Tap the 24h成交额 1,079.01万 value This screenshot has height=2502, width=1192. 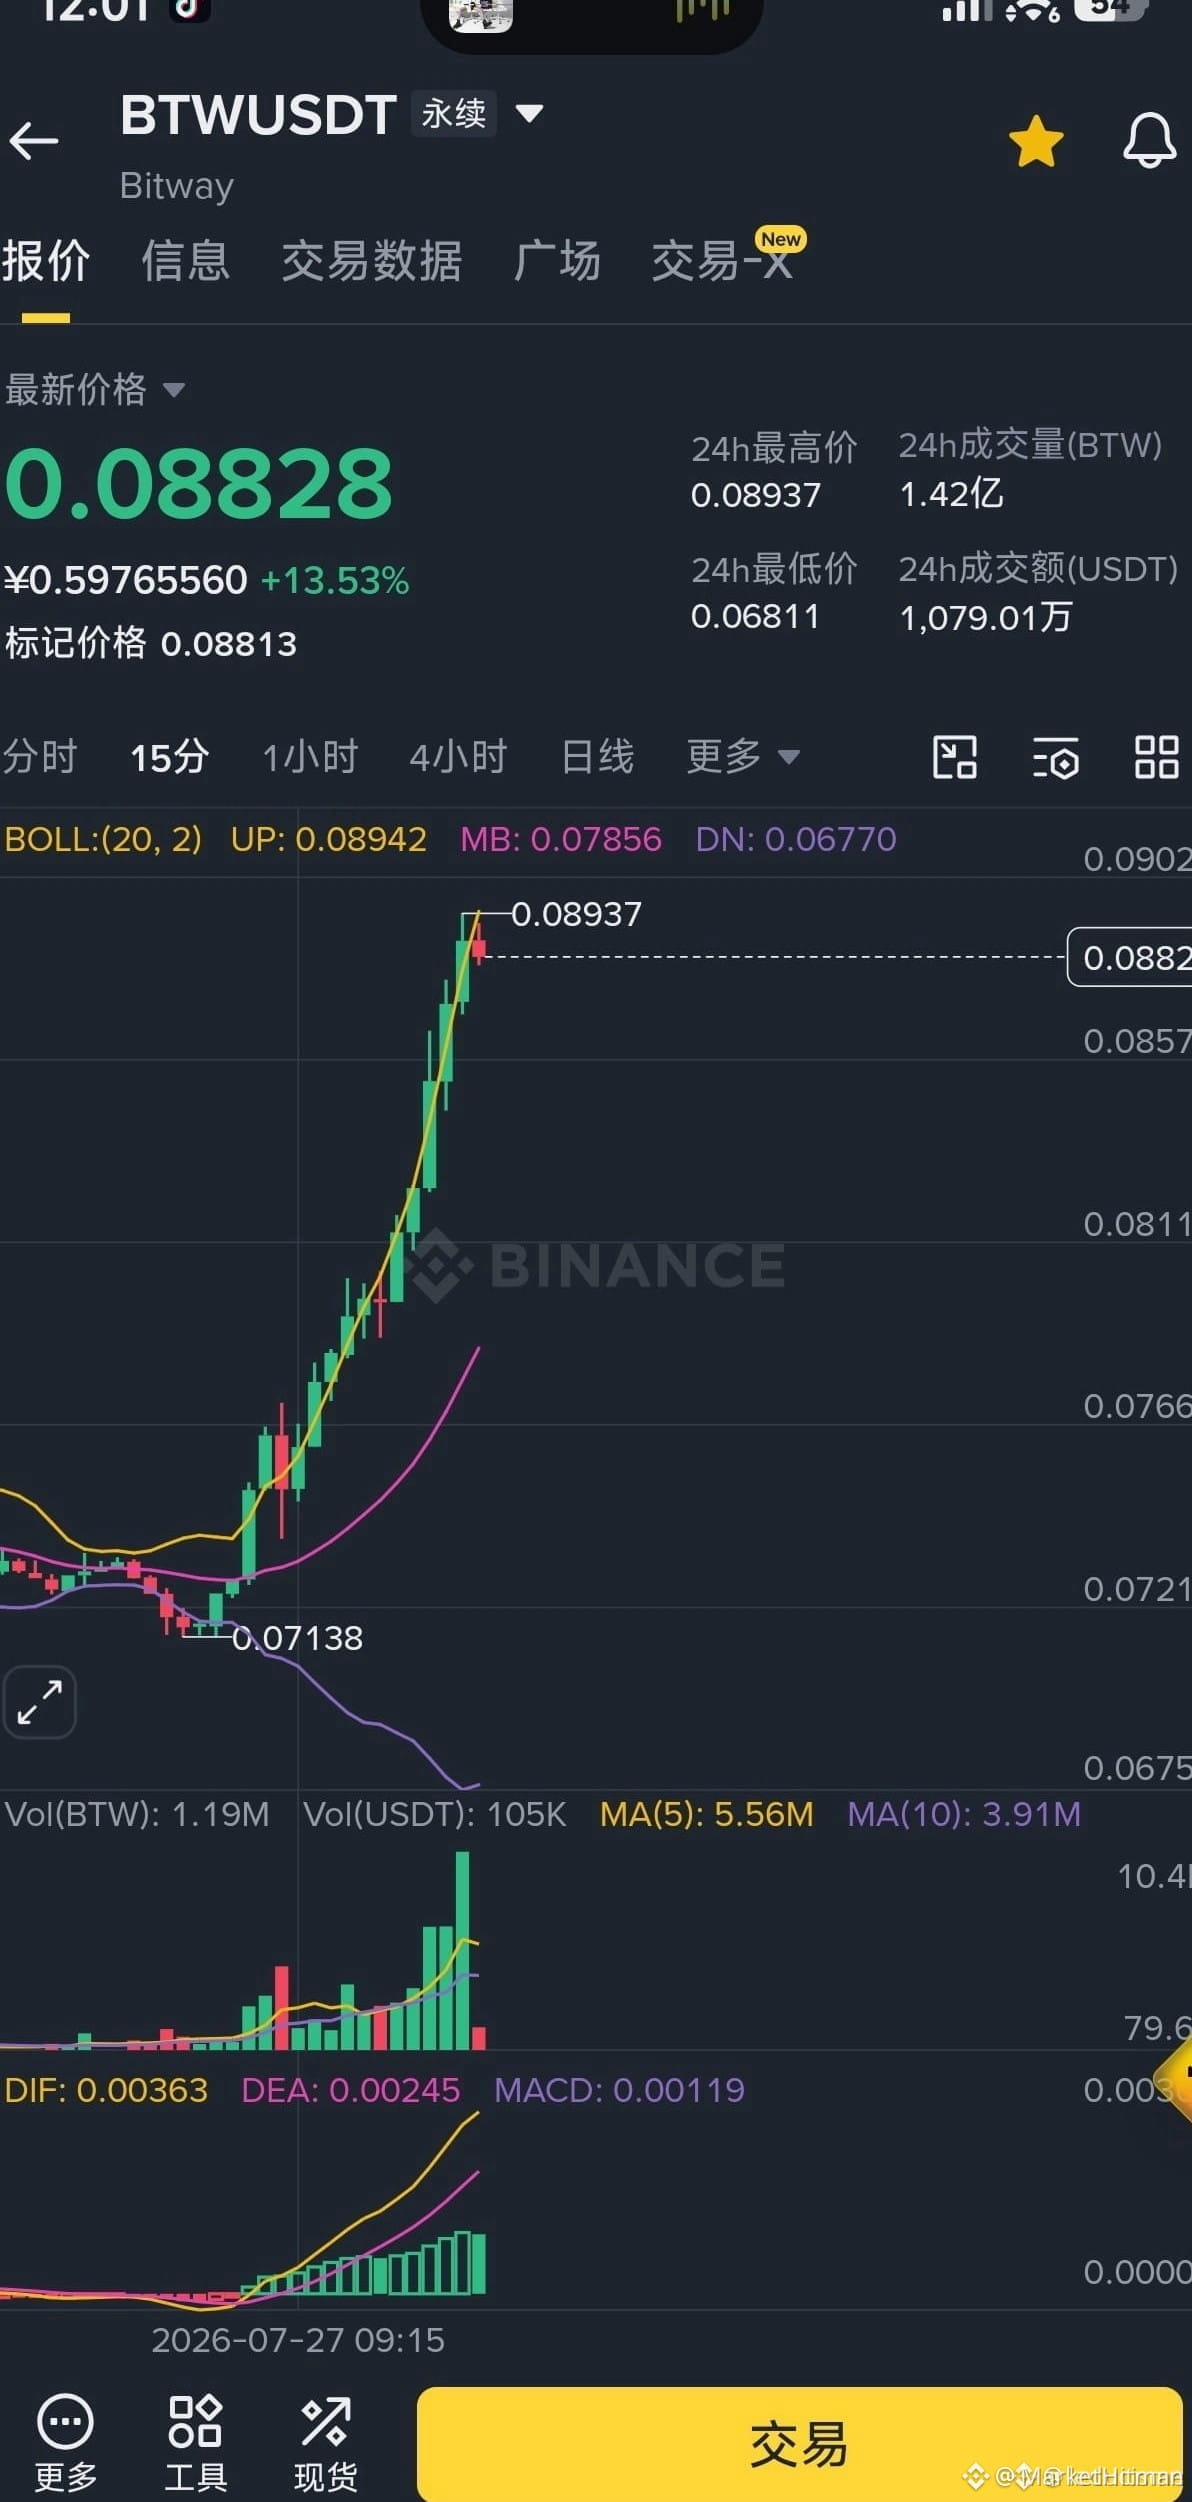(986, 617)
